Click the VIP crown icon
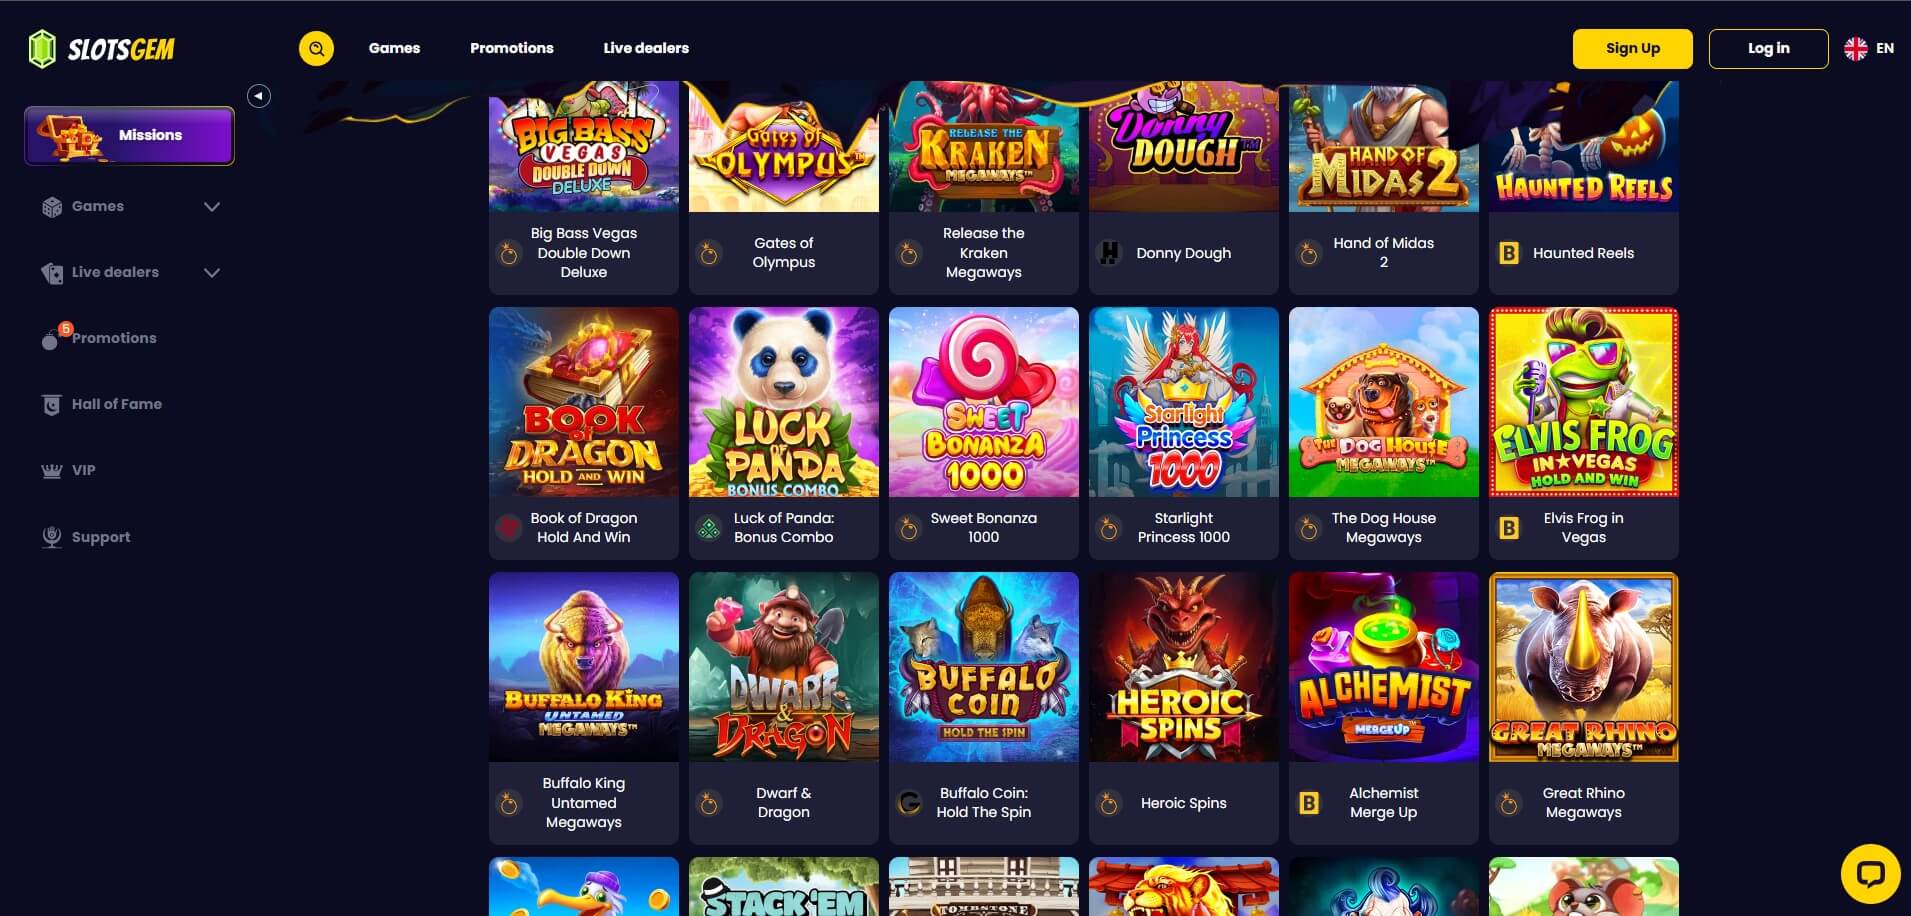The width and height of the screenshot is (1911, 916). click(x=52, y=470)
